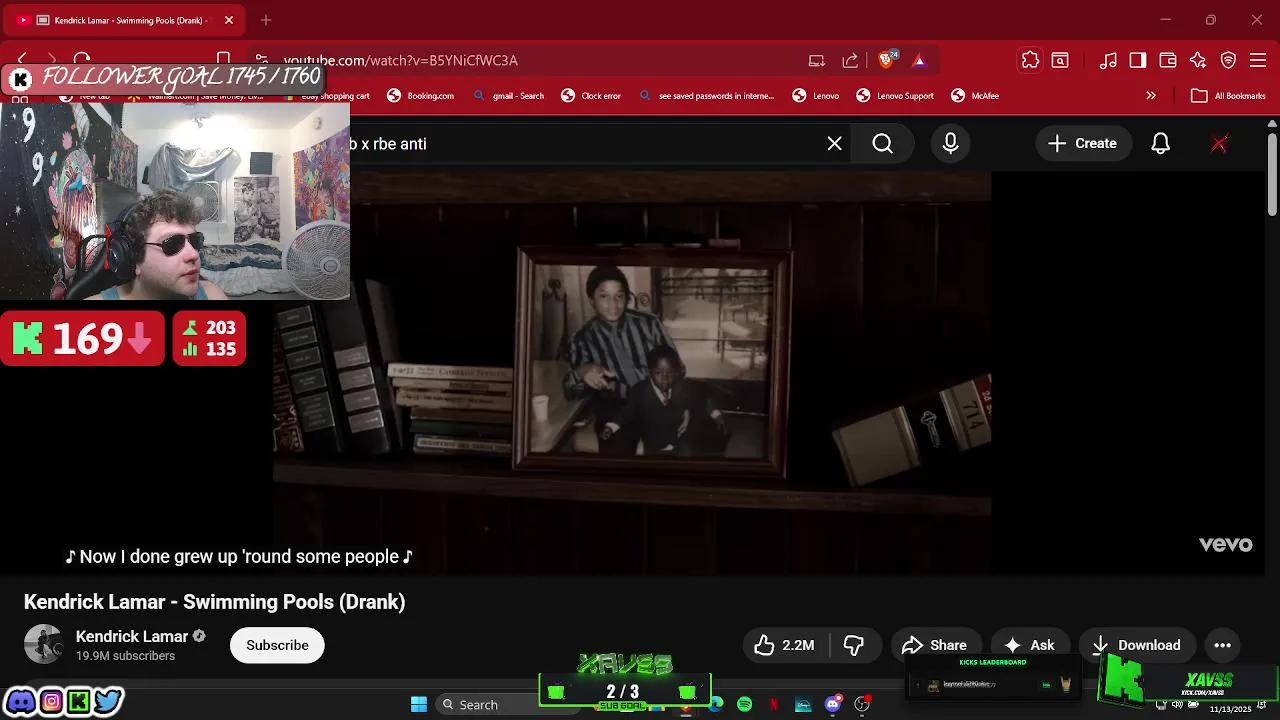Open the Windows Start menu
Screen dimensions: 1280x720
(x=419, y=705)
